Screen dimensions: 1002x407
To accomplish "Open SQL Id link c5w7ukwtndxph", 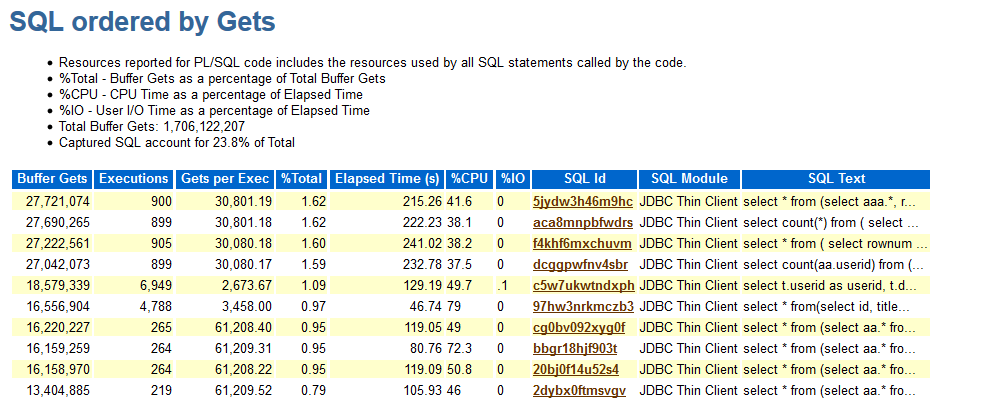I will point(584,285).
